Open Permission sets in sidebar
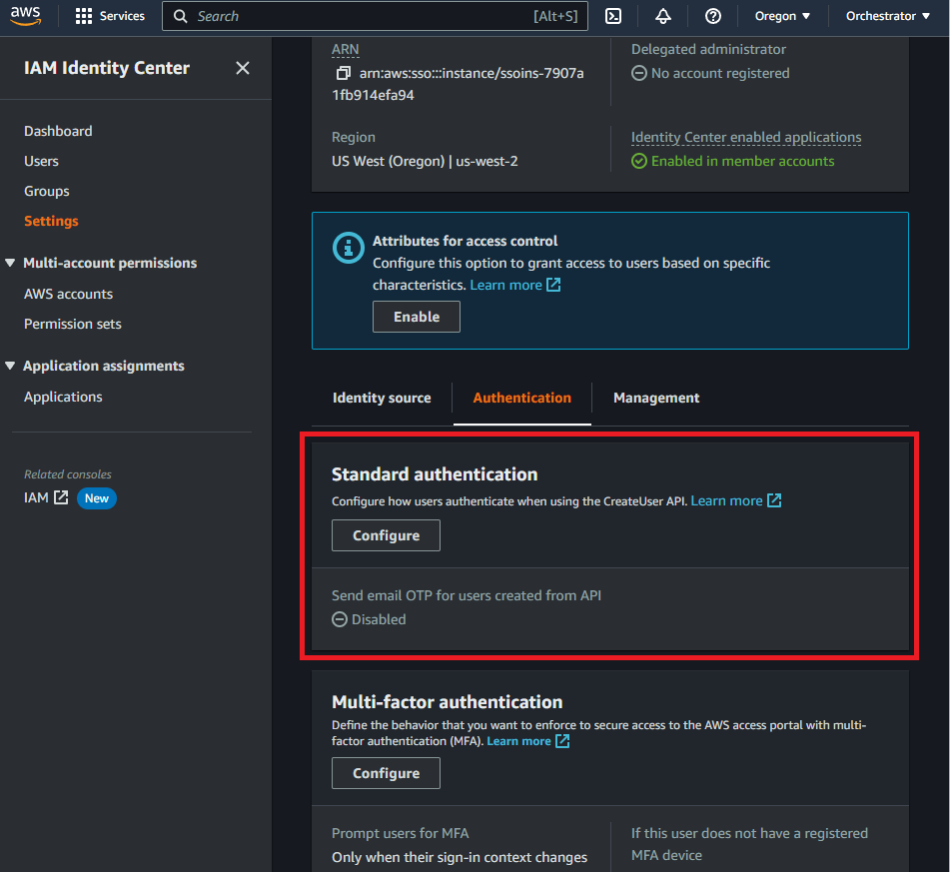 73,324
